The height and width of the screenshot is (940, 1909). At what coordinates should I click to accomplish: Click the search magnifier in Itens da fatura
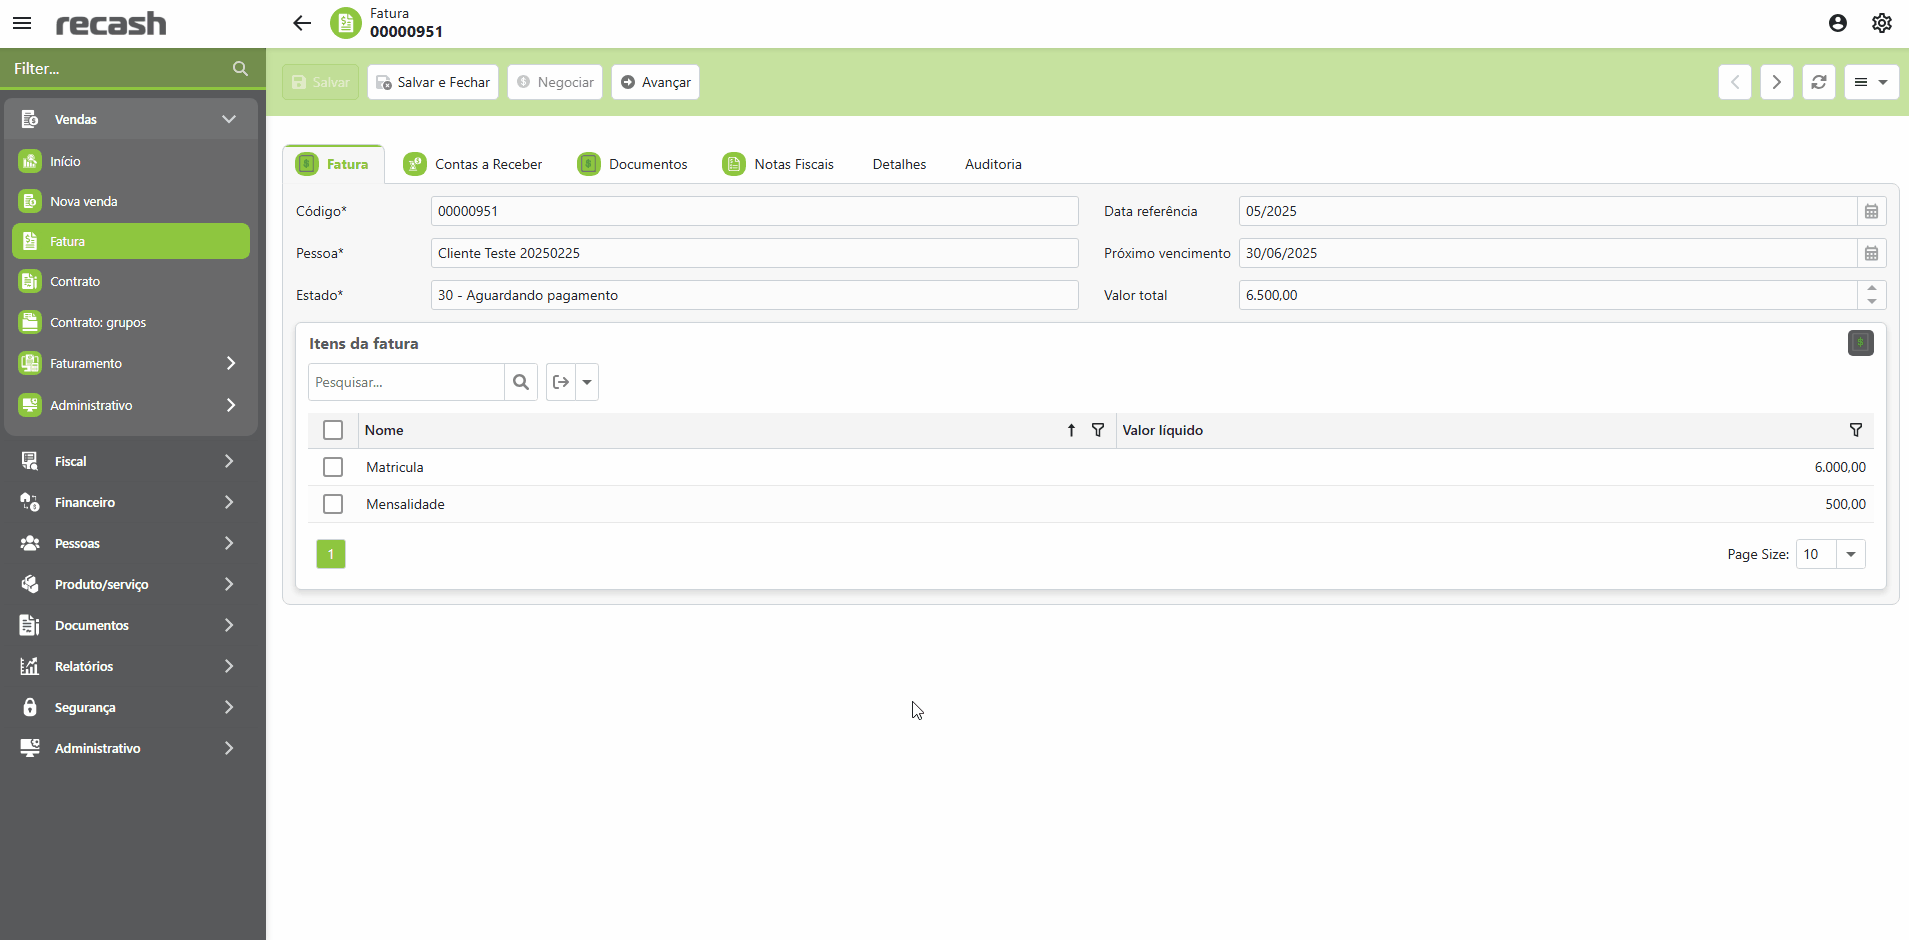click(x=521, y=382)
